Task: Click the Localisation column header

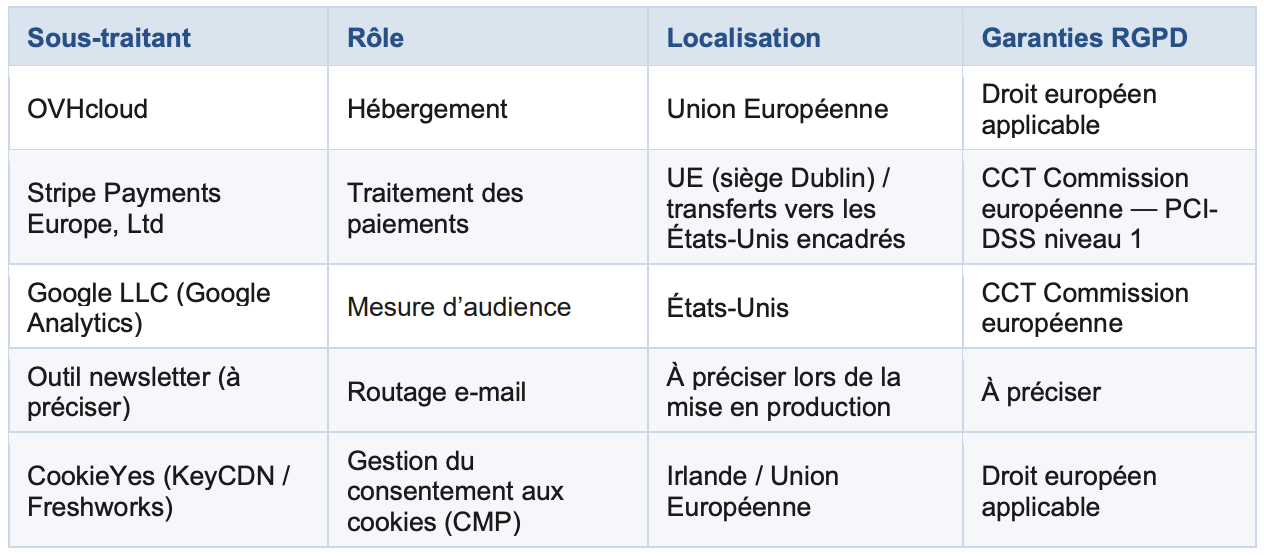Action: (744, 39)
